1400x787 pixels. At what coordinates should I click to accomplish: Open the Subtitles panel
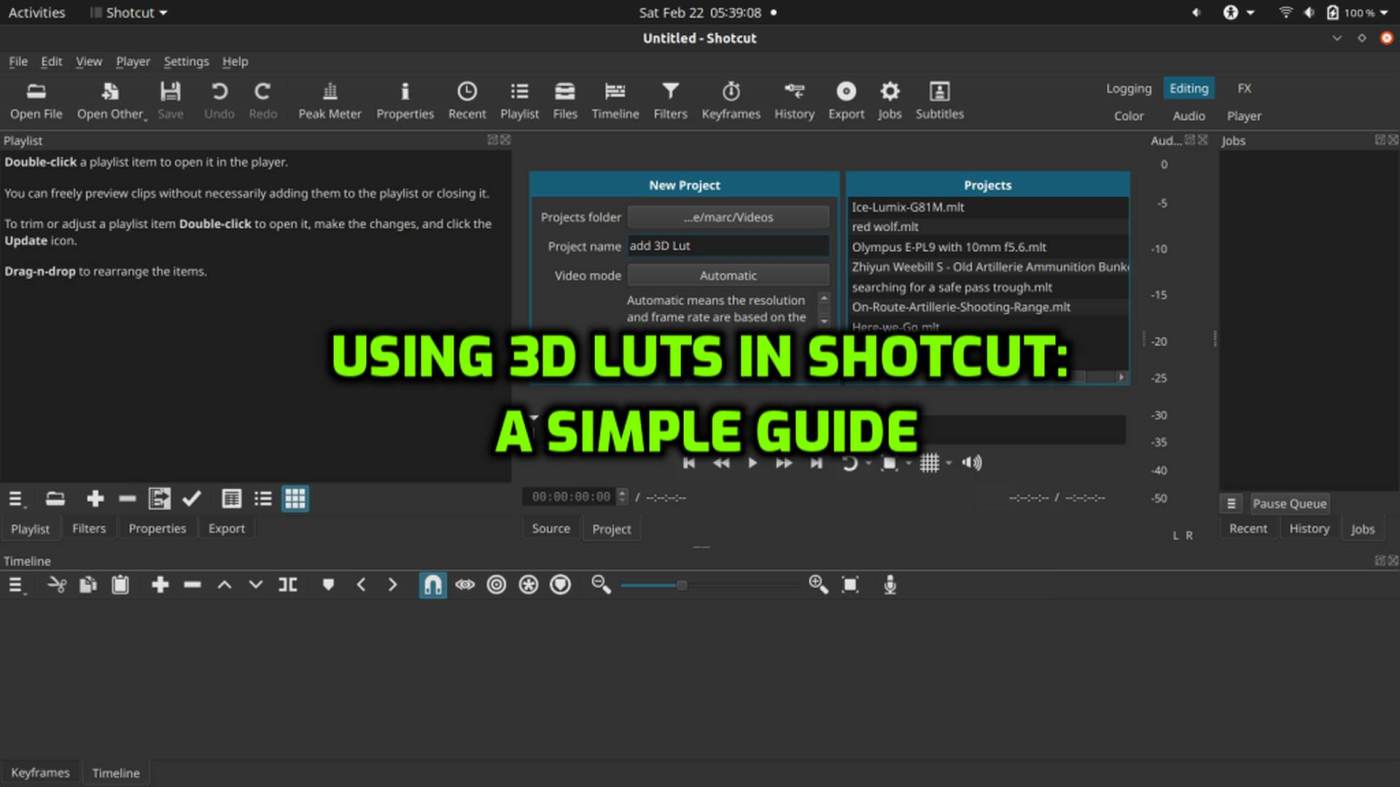coord(940,101)
